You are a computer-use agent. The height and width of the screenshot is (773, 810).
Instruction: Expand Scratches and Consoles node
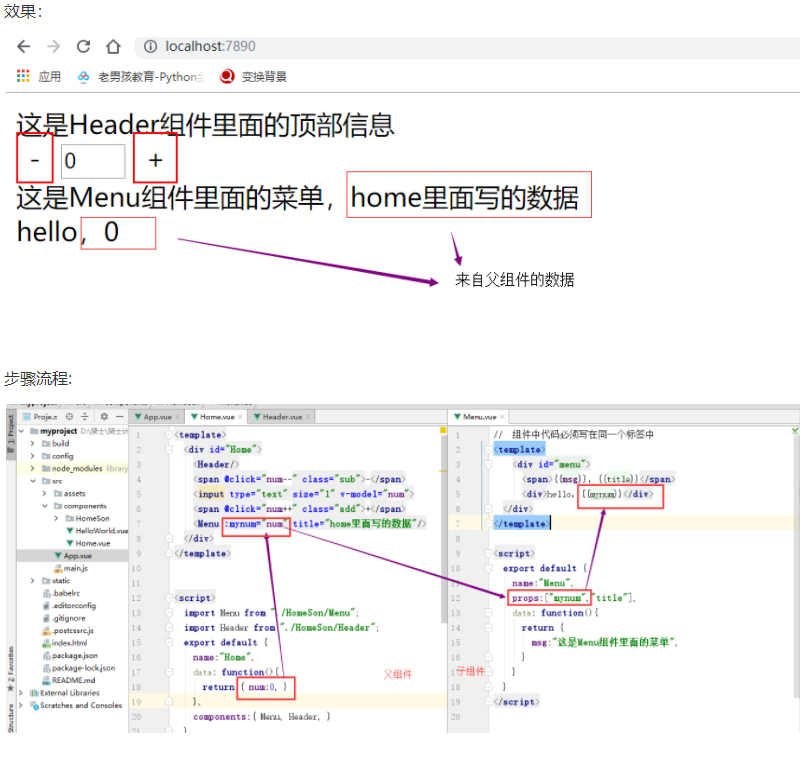(21, 705)
